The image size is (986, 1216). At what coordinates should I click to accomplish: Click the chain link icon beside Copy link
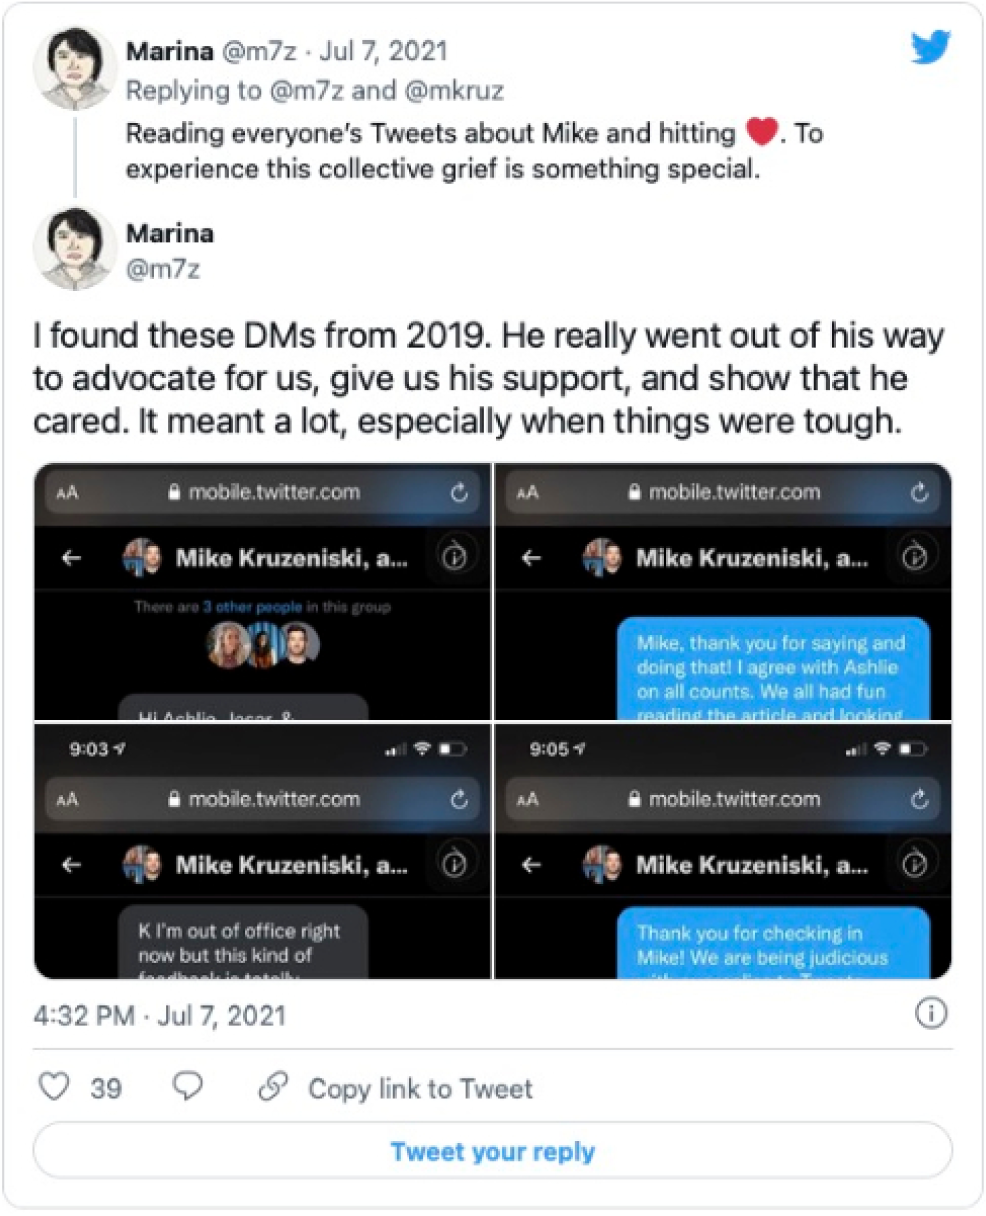pyautogui.click(x=273, y=1087)
